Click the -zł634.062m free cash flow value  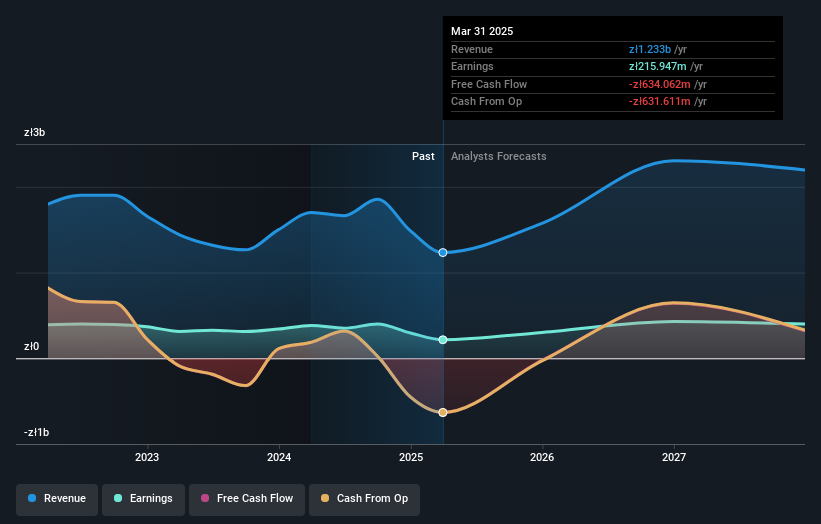pyautogui.click(x=660, y=84)
